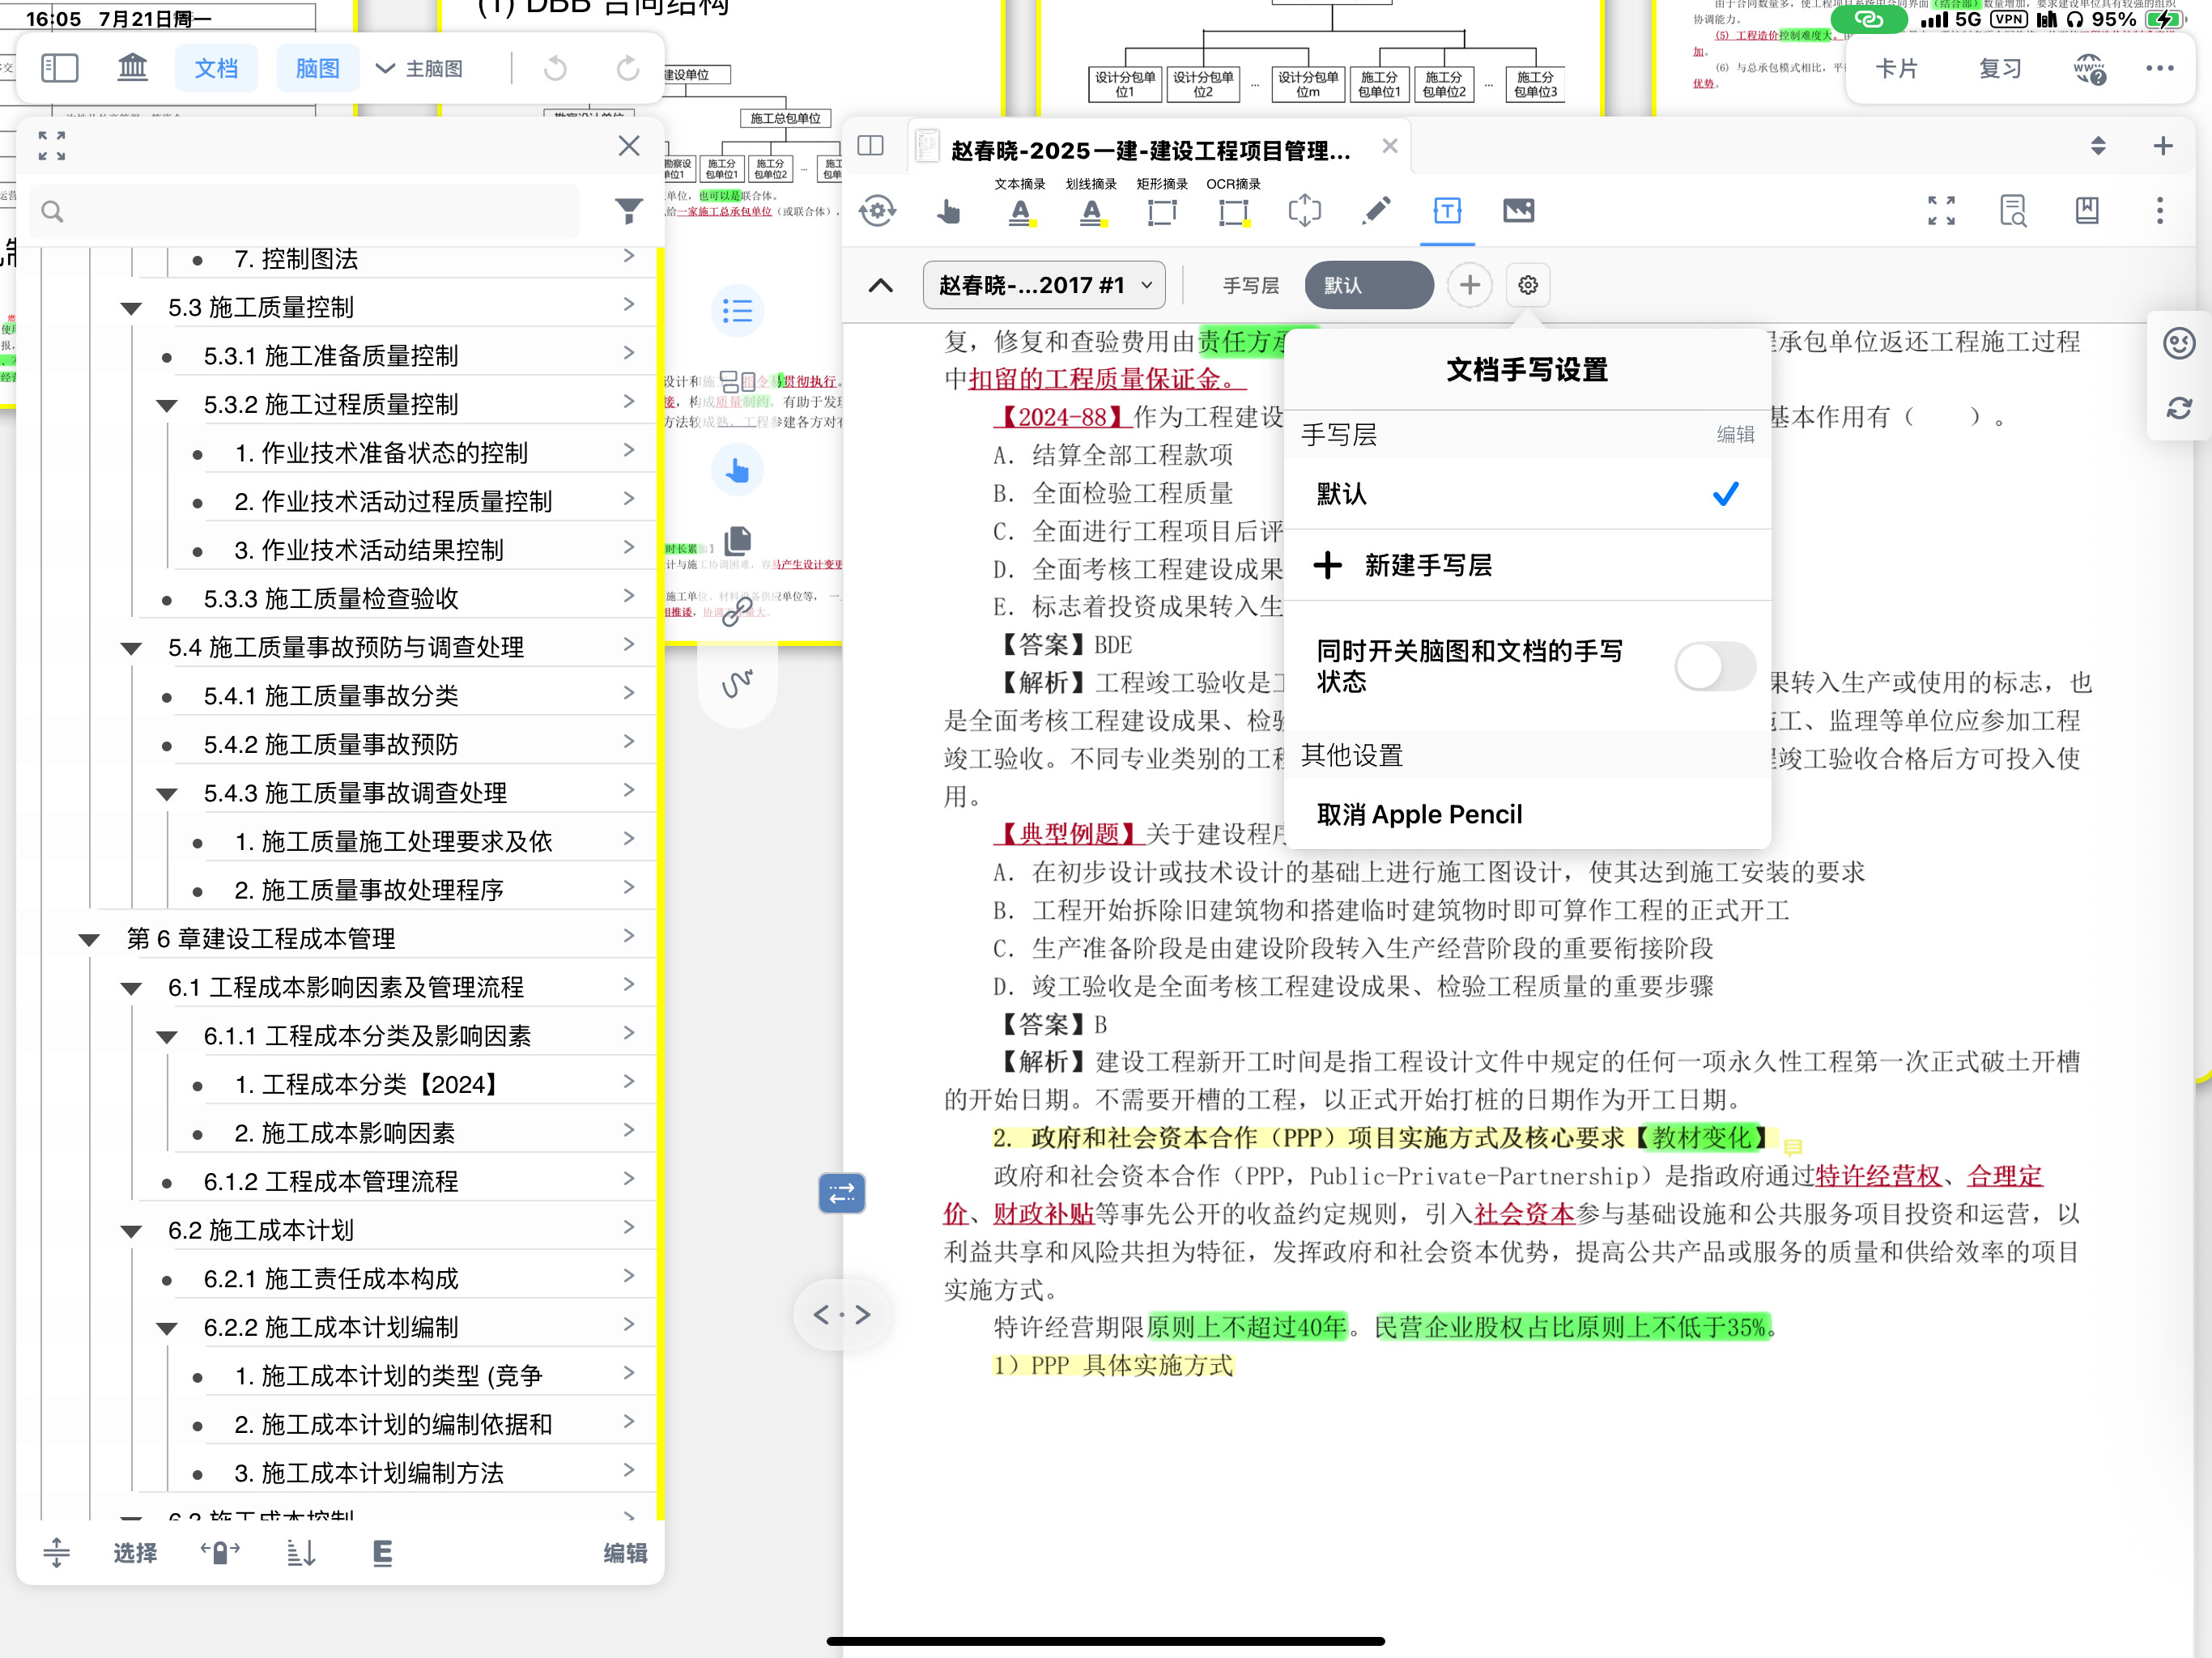Collapse 第 6 章建设工程成本管理 node
Viewport: 2212px width, 1658px height.
89,939
